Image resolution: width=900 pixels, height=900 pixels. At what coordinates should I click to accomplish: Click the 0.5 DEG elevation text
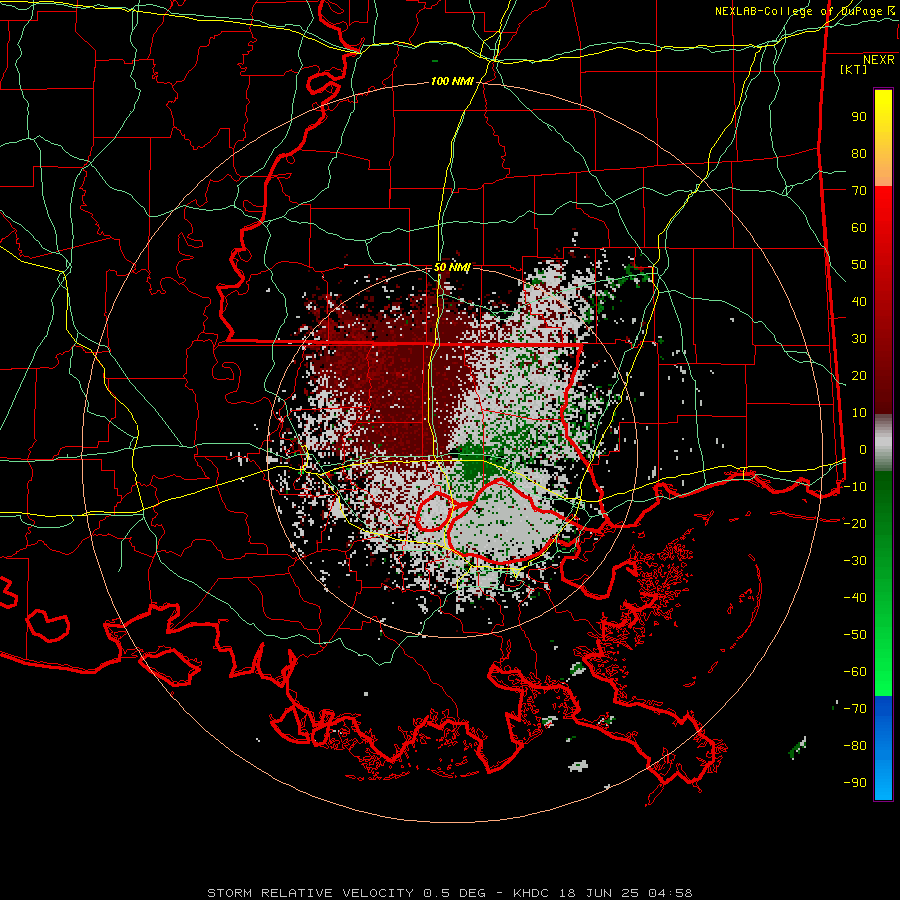point(455,893)
